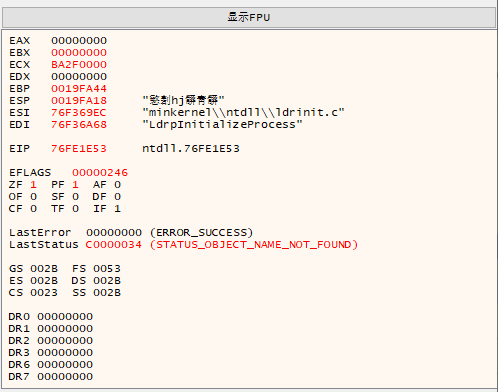Click STATUS_OBJECT_NAME_NOT_FOUND text
The height and width of the screenshot is (392, 498).
coord(254,245)
